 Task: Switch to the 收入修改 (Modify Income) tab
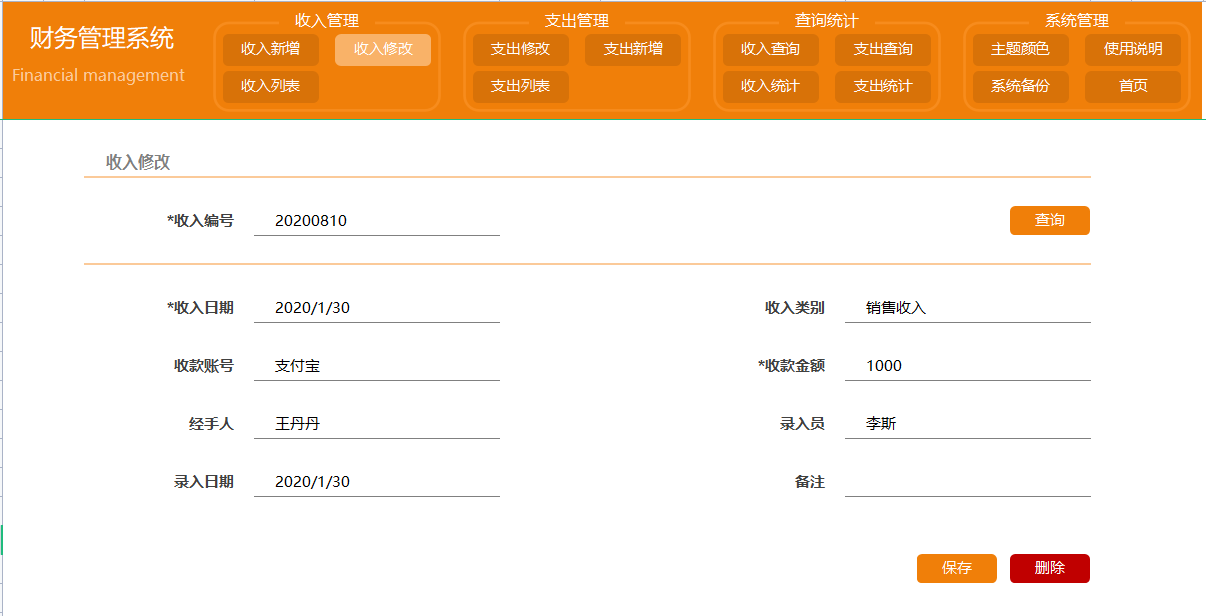382,48
